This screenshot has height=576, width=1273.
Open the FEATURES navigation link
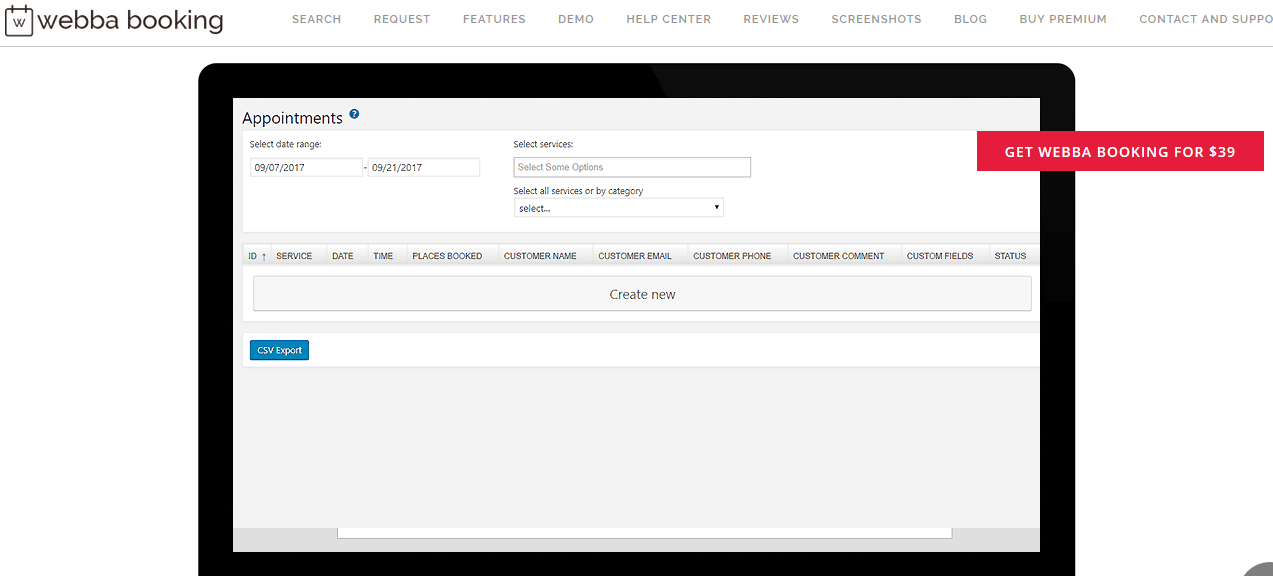click(494, 19)
